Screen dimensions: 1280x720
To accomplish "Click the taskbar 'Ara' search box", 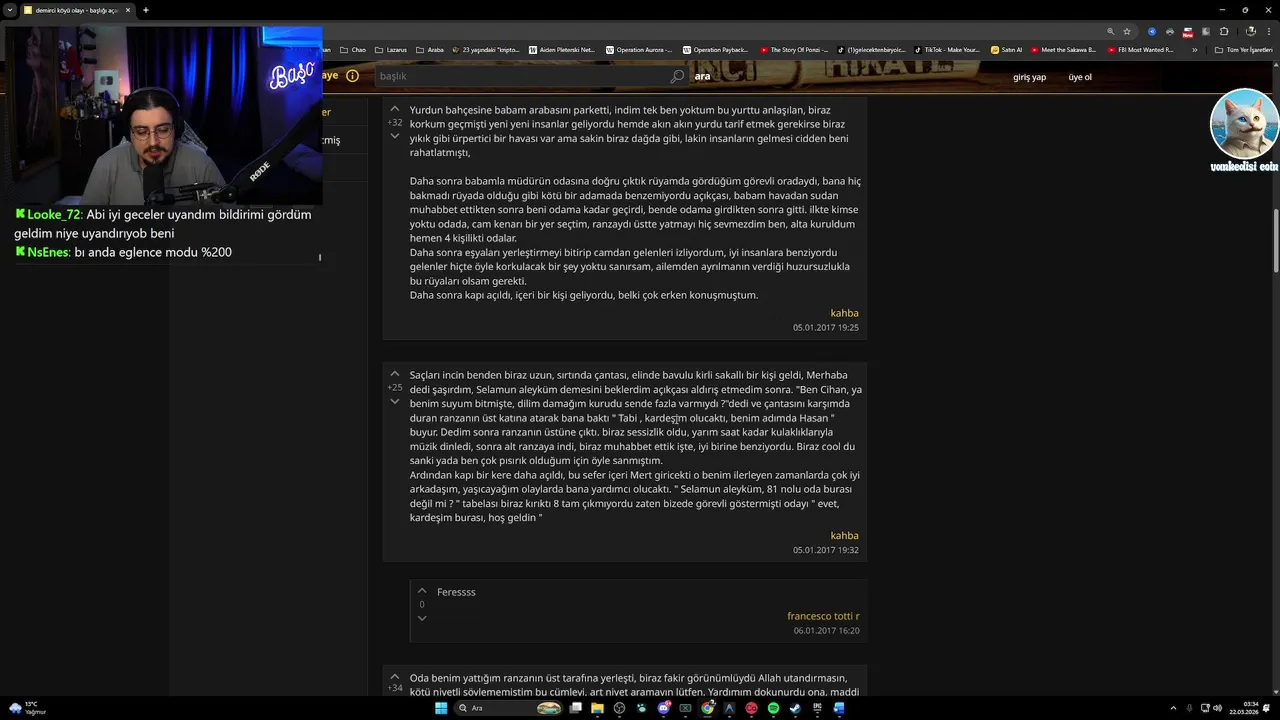I will click(510, 708).
